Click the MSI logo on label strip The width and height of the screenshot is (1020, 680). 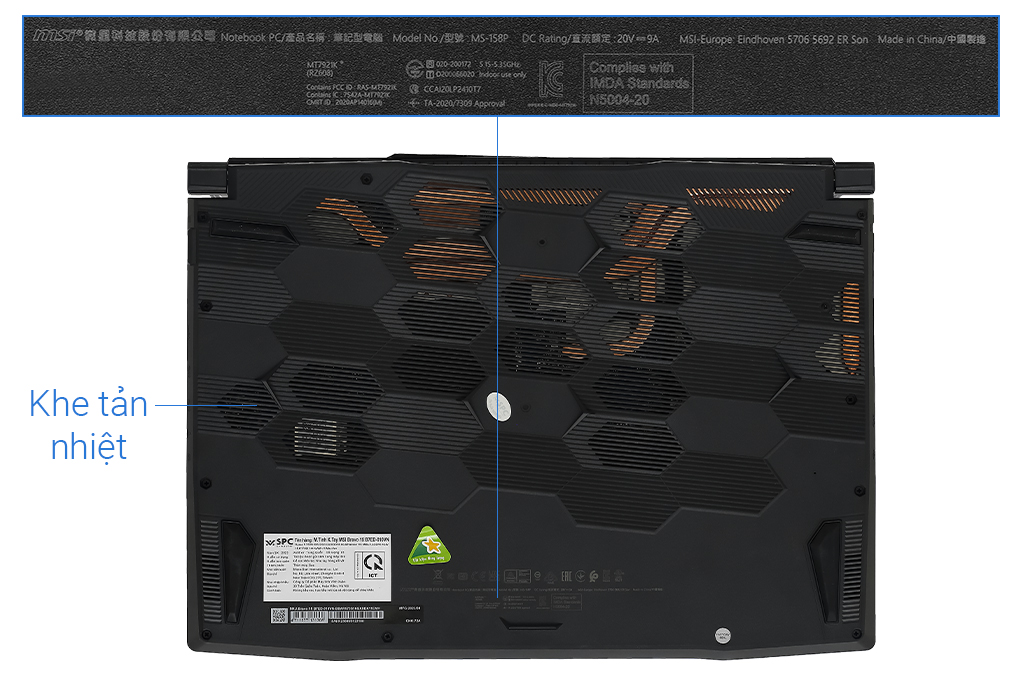[x=57, y=34]
